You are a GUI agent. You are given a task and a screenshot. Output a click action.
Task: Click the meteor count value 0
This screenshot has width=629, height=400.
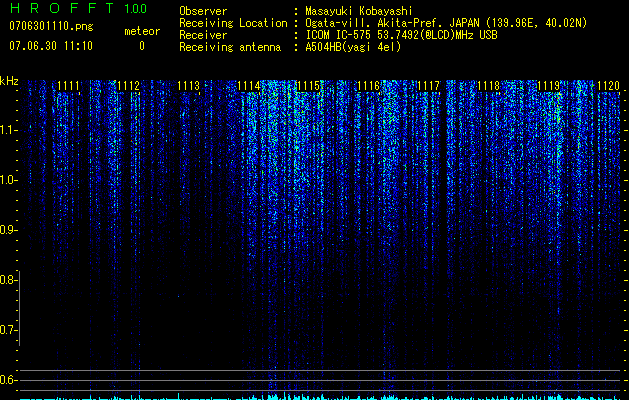pos(142,46)
